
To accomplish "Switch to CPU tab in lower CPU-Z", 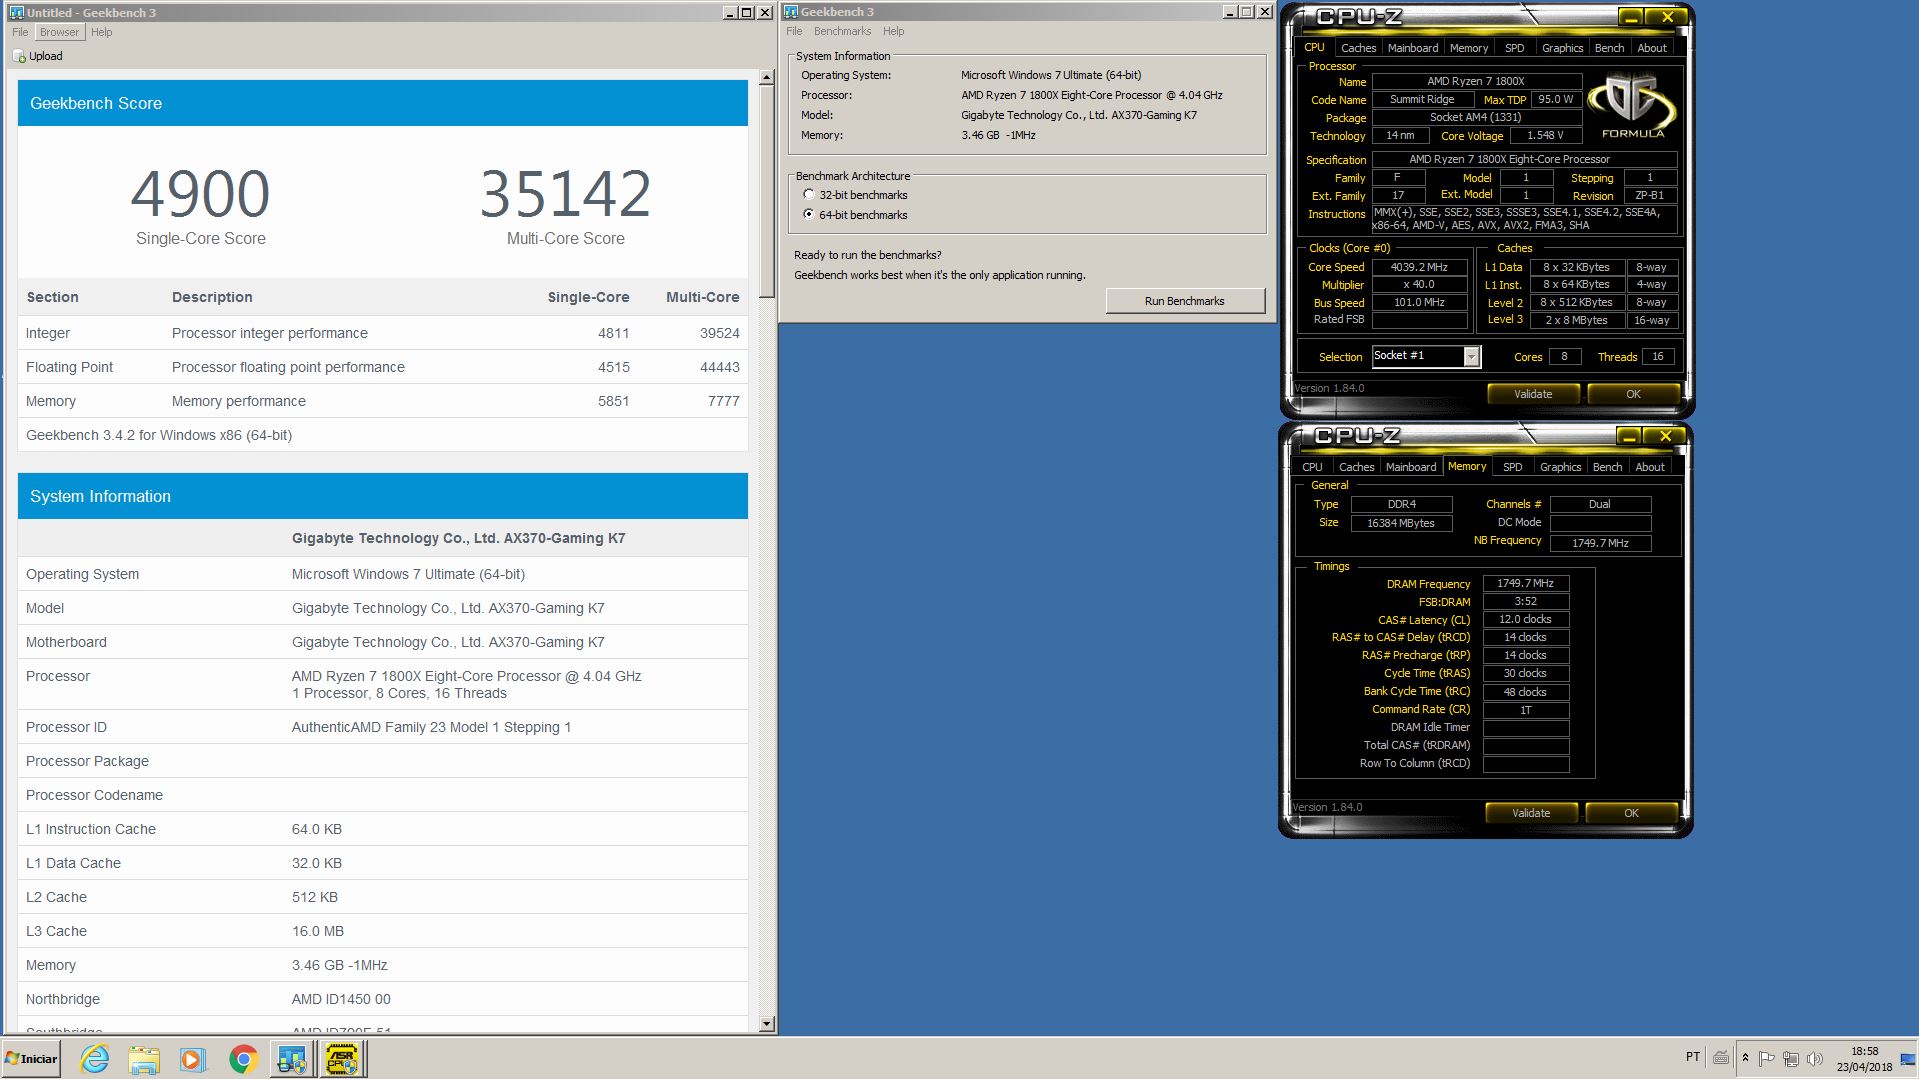I will click(1312, 467).
